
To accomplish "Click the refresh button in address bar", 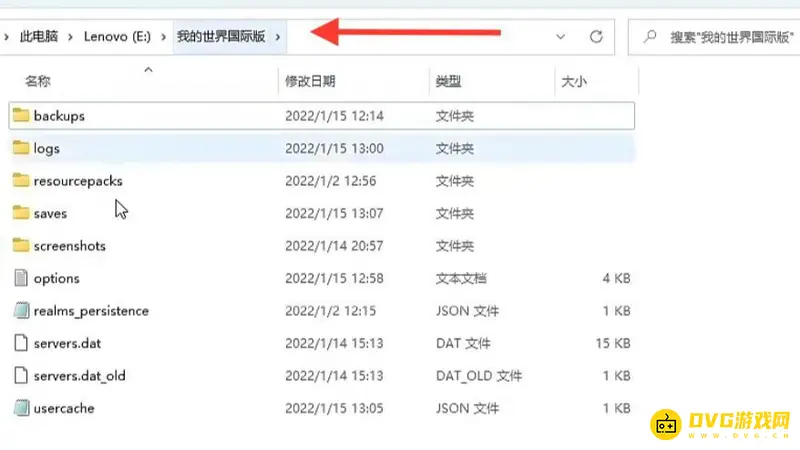I will (x=596, y=37).
